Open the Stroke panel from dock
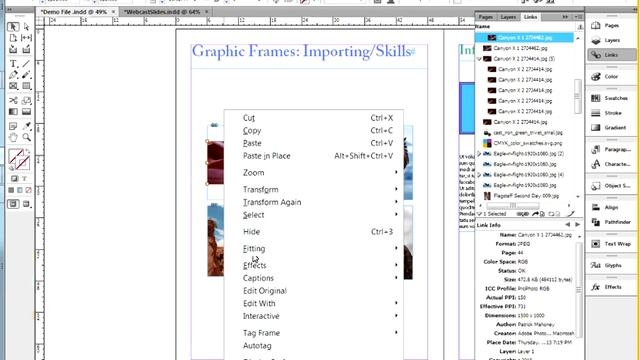 pyautogui.click(x=611, y=113)
